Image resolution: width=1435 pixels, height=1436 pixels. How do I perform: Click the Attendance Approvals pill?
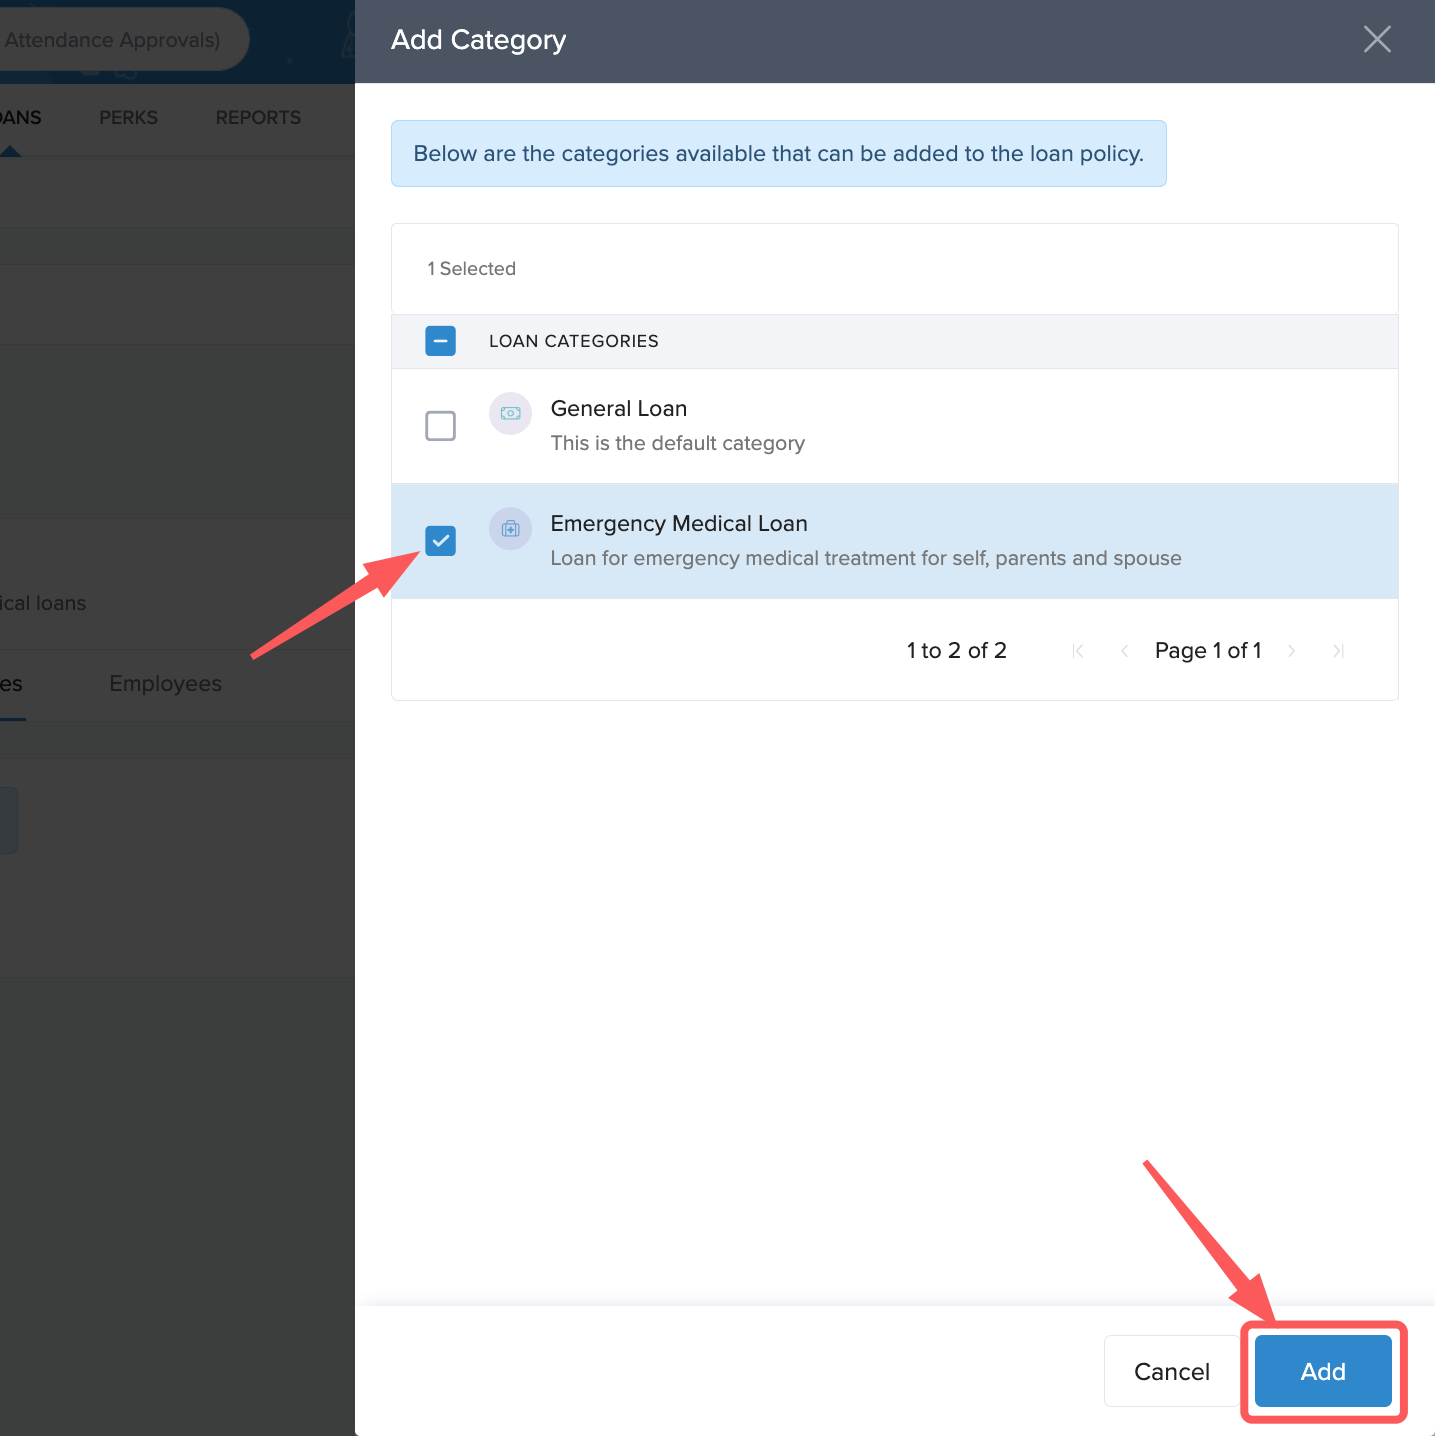pyautogui.click(x=112, y=40)
